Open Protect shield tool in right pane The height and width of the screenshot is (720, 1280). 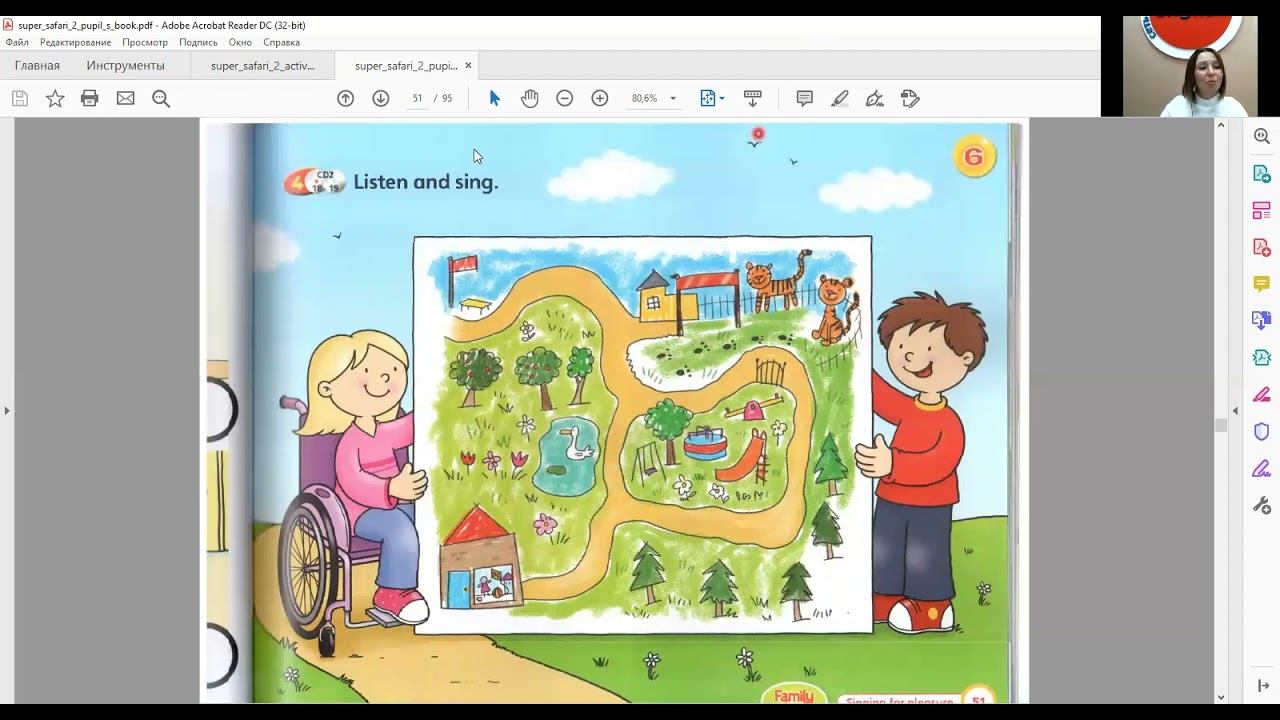1262,431
